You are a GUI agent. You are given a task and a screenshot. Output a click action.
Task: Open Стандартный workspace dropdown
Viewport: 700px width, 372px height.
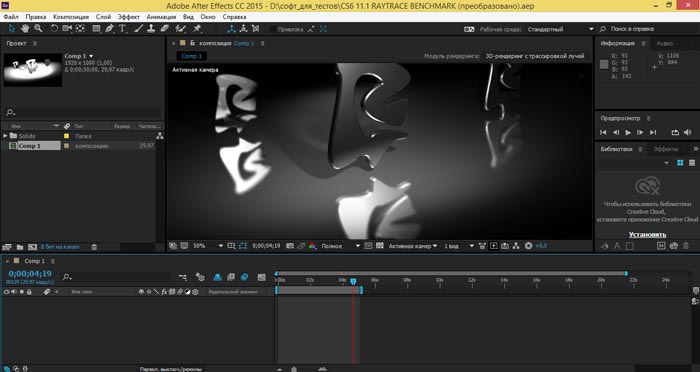click(x=561, y=29)
